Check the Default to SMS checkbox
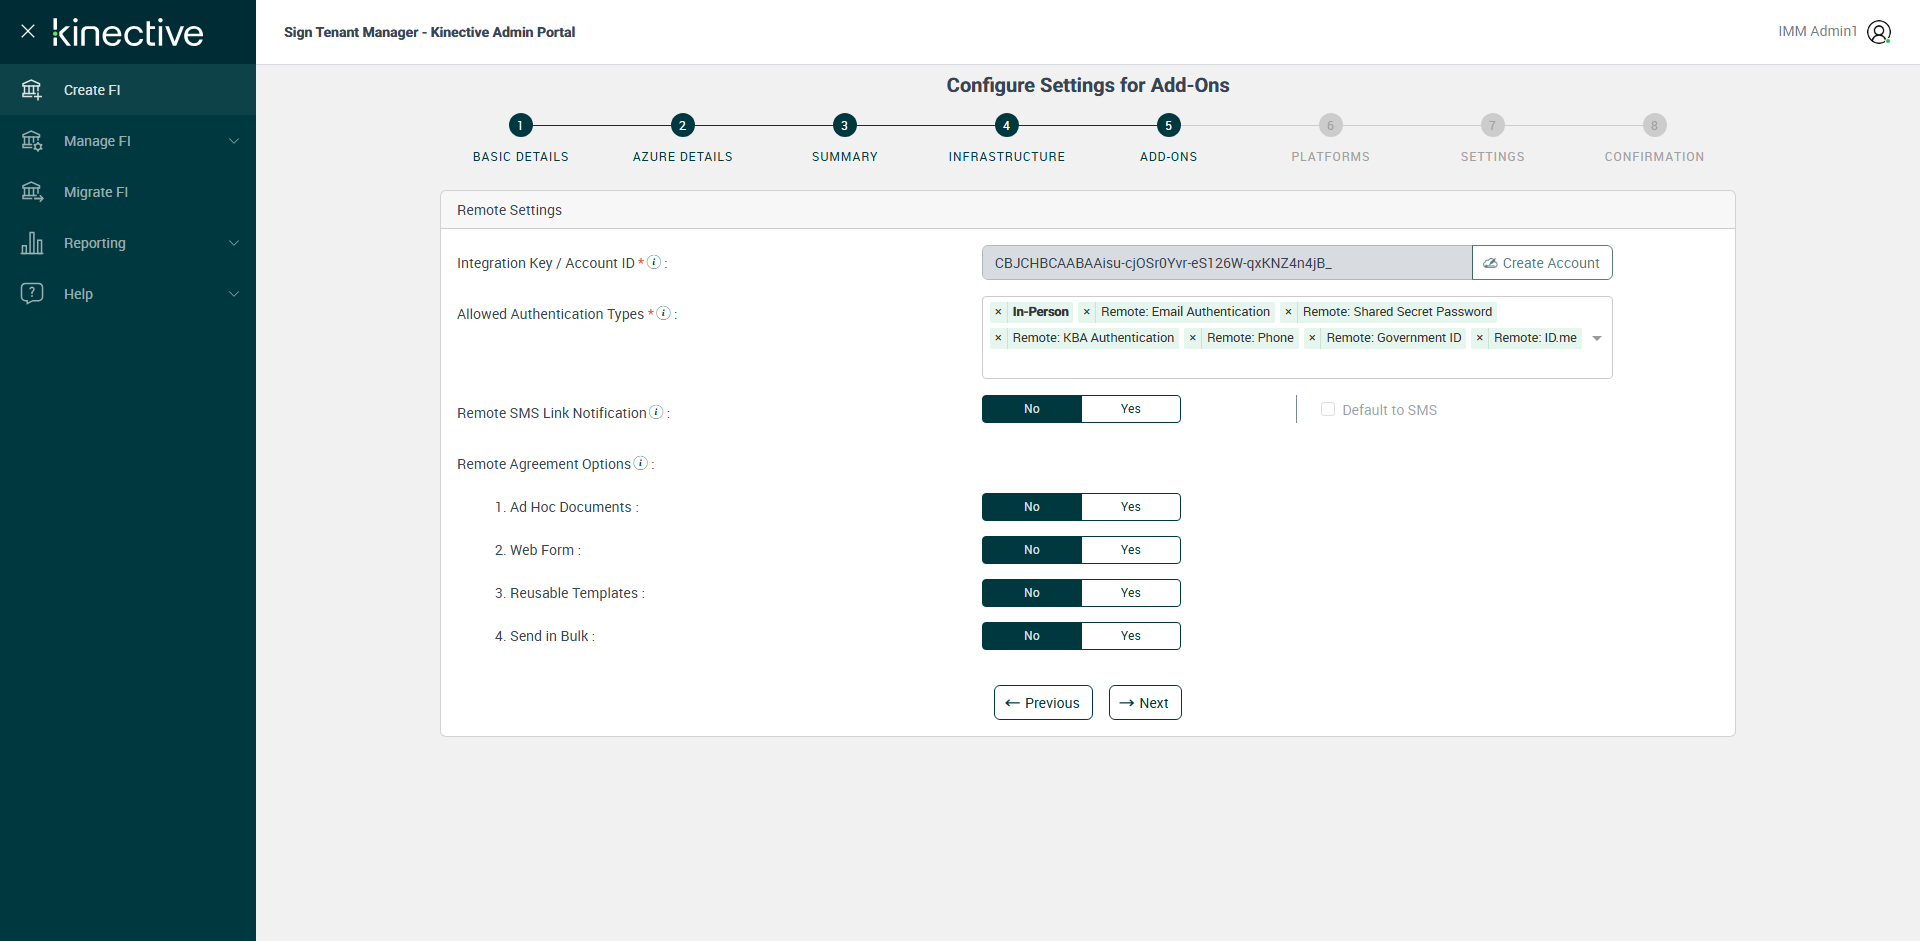This screenshot has width=1920, height=941. 1328,409
